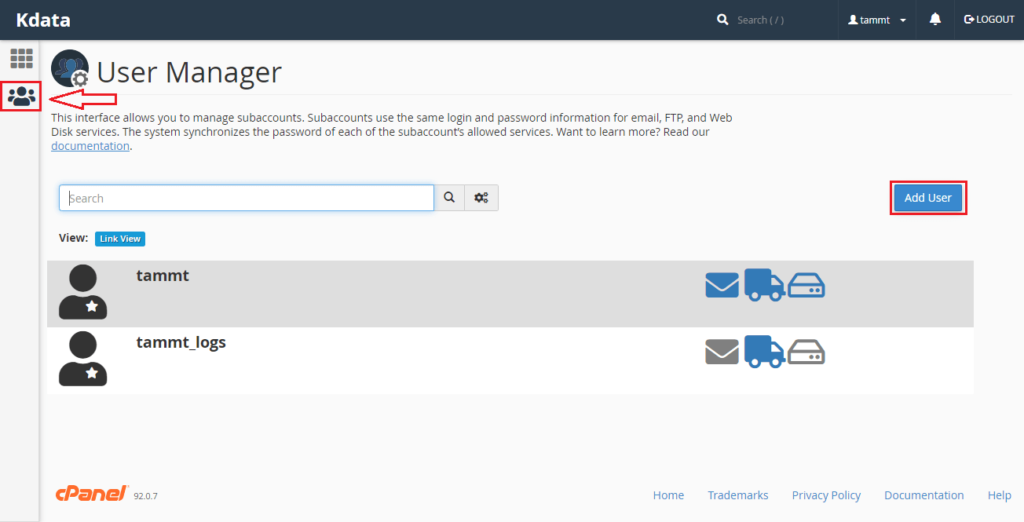
Task: Click the Web Disk drive icon for tammt
Action: pos(806,285)
